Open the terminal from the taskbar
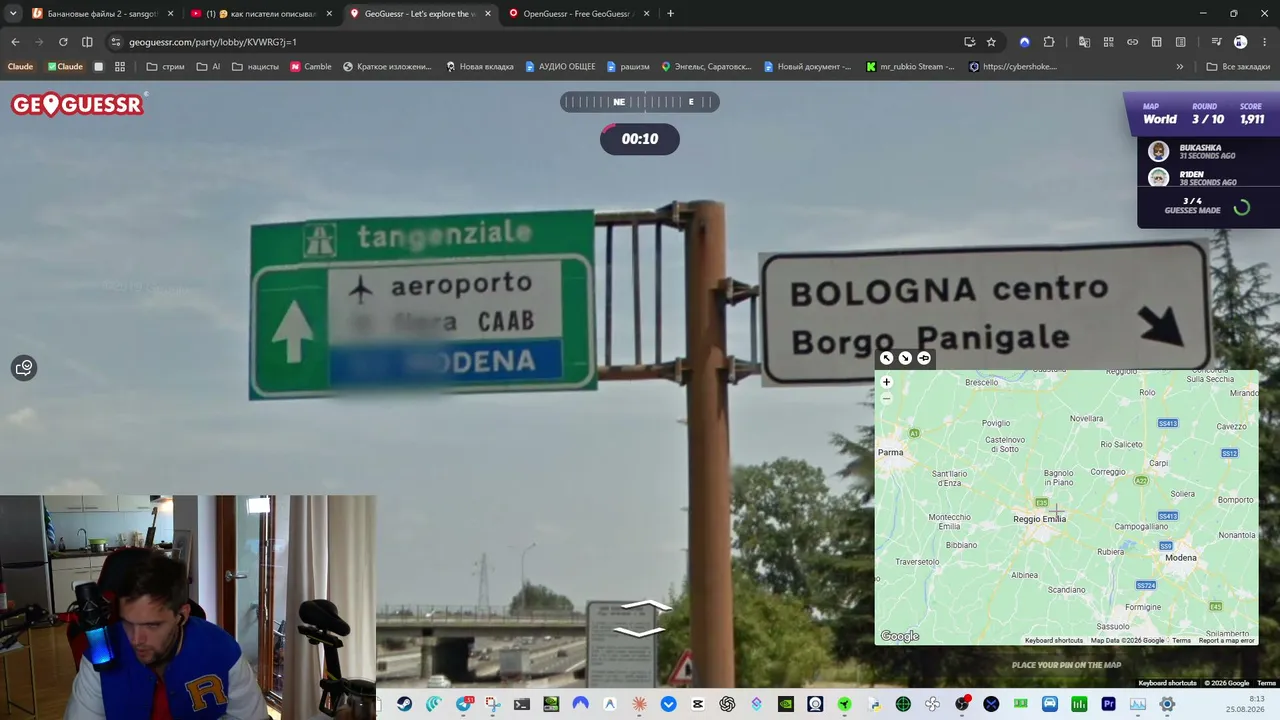This screenshot has height=720, width=1280. (x=522, y=704)
